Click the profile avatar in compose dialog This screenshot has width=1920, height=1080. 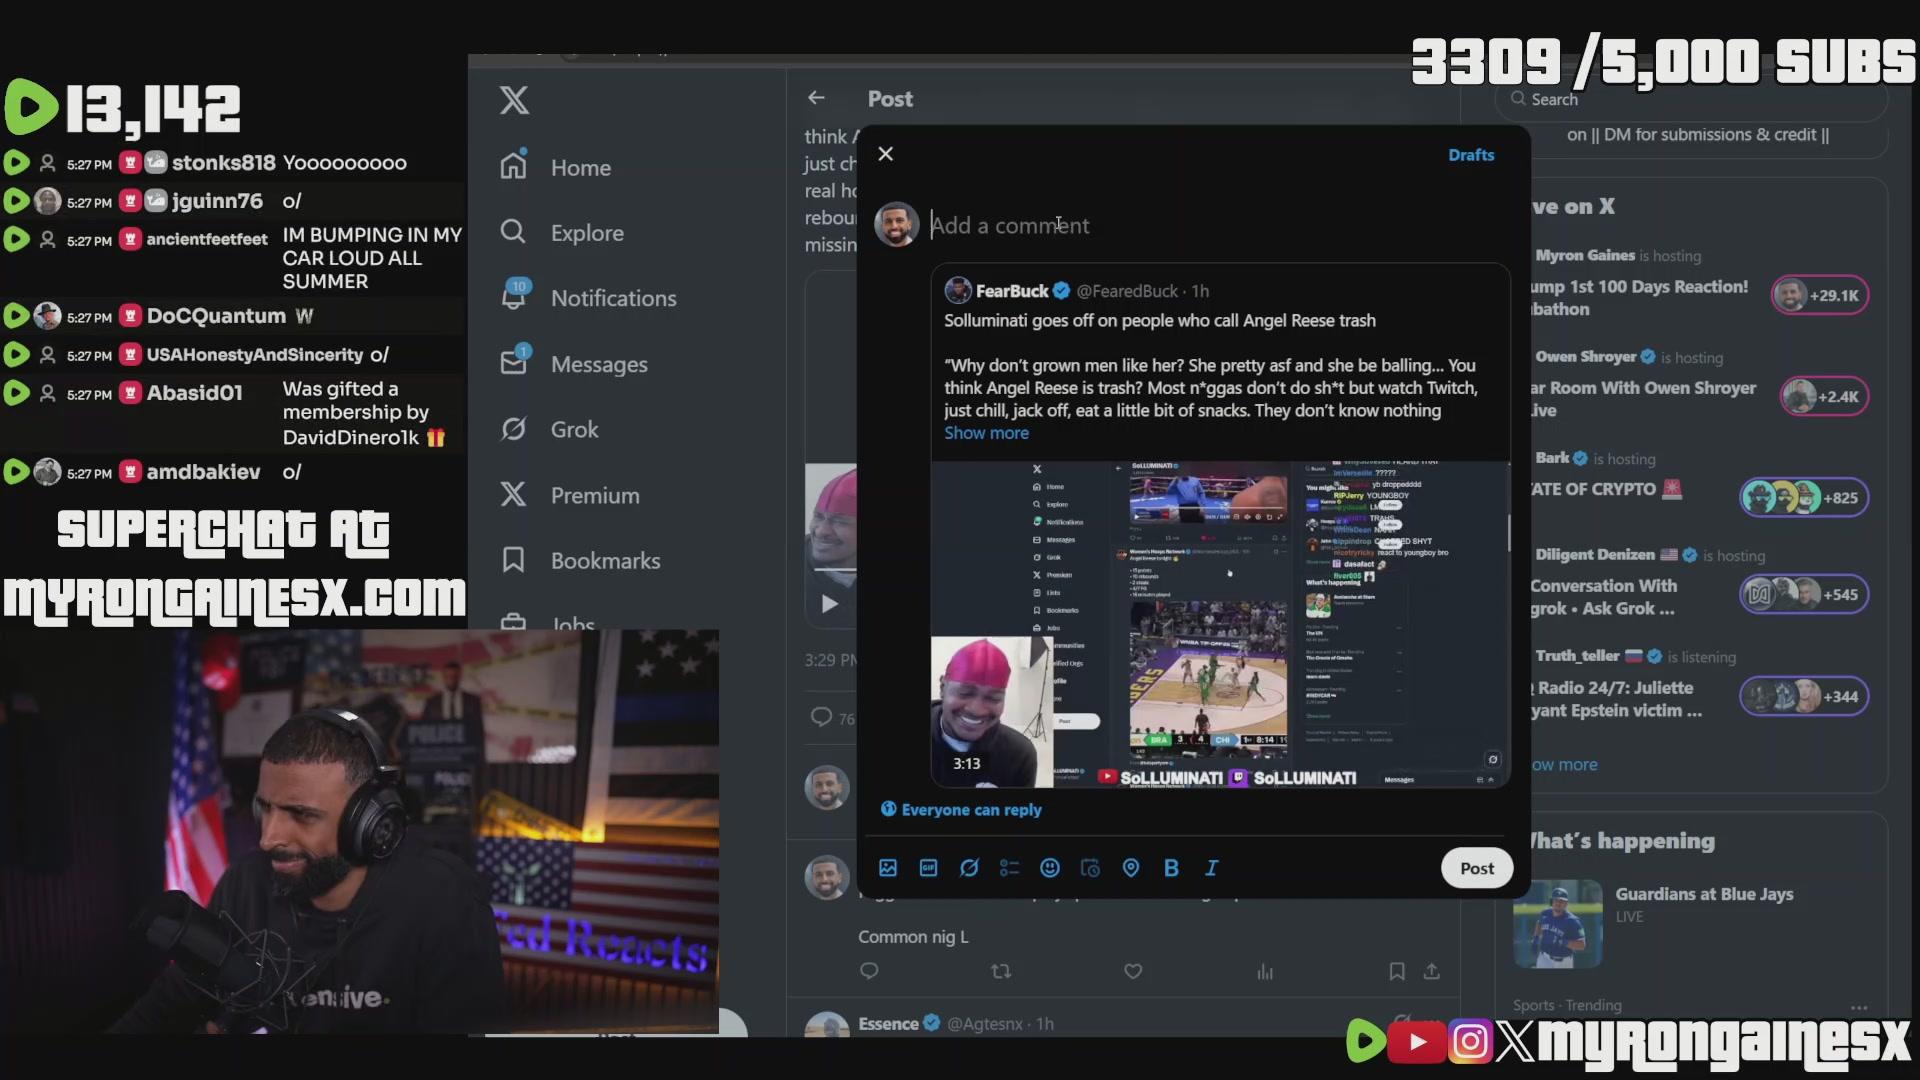(897, 224)
